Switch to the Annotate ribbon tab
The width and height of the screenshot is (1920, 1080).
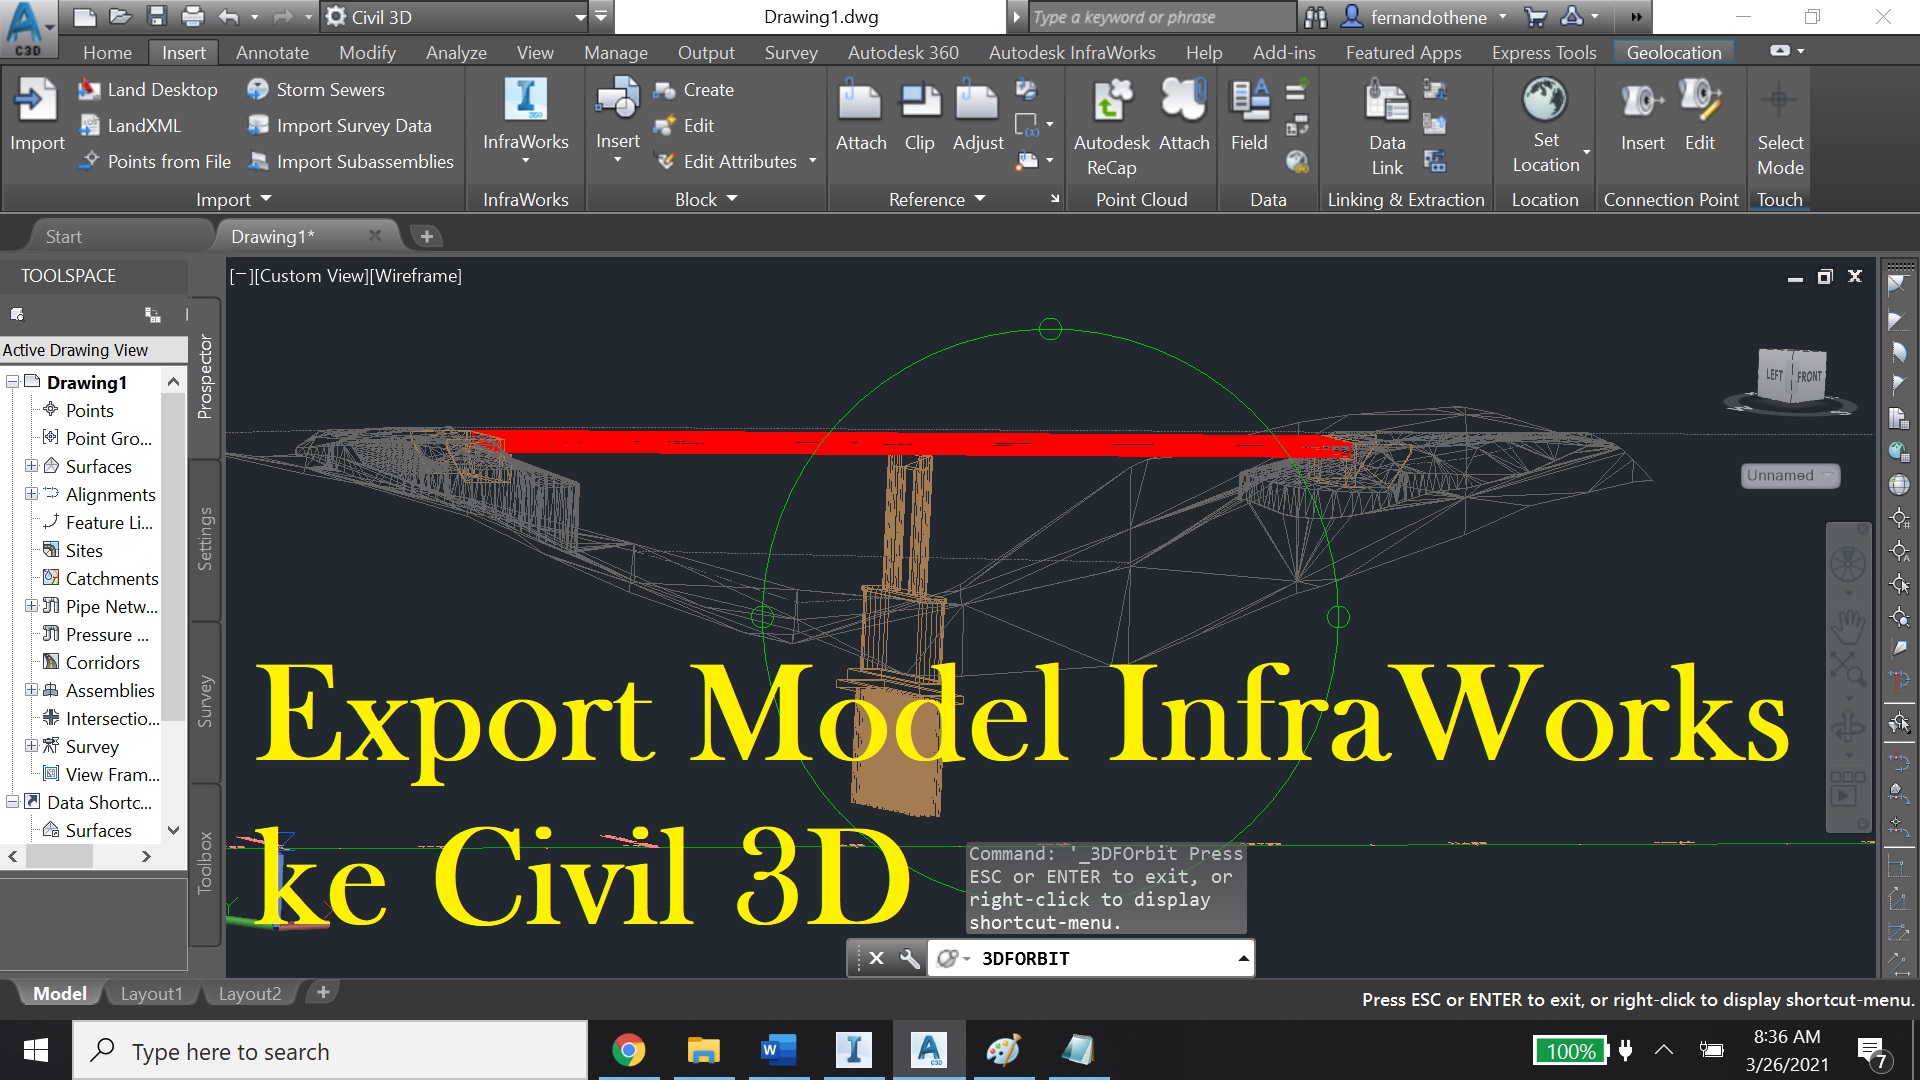click(272, 52)
